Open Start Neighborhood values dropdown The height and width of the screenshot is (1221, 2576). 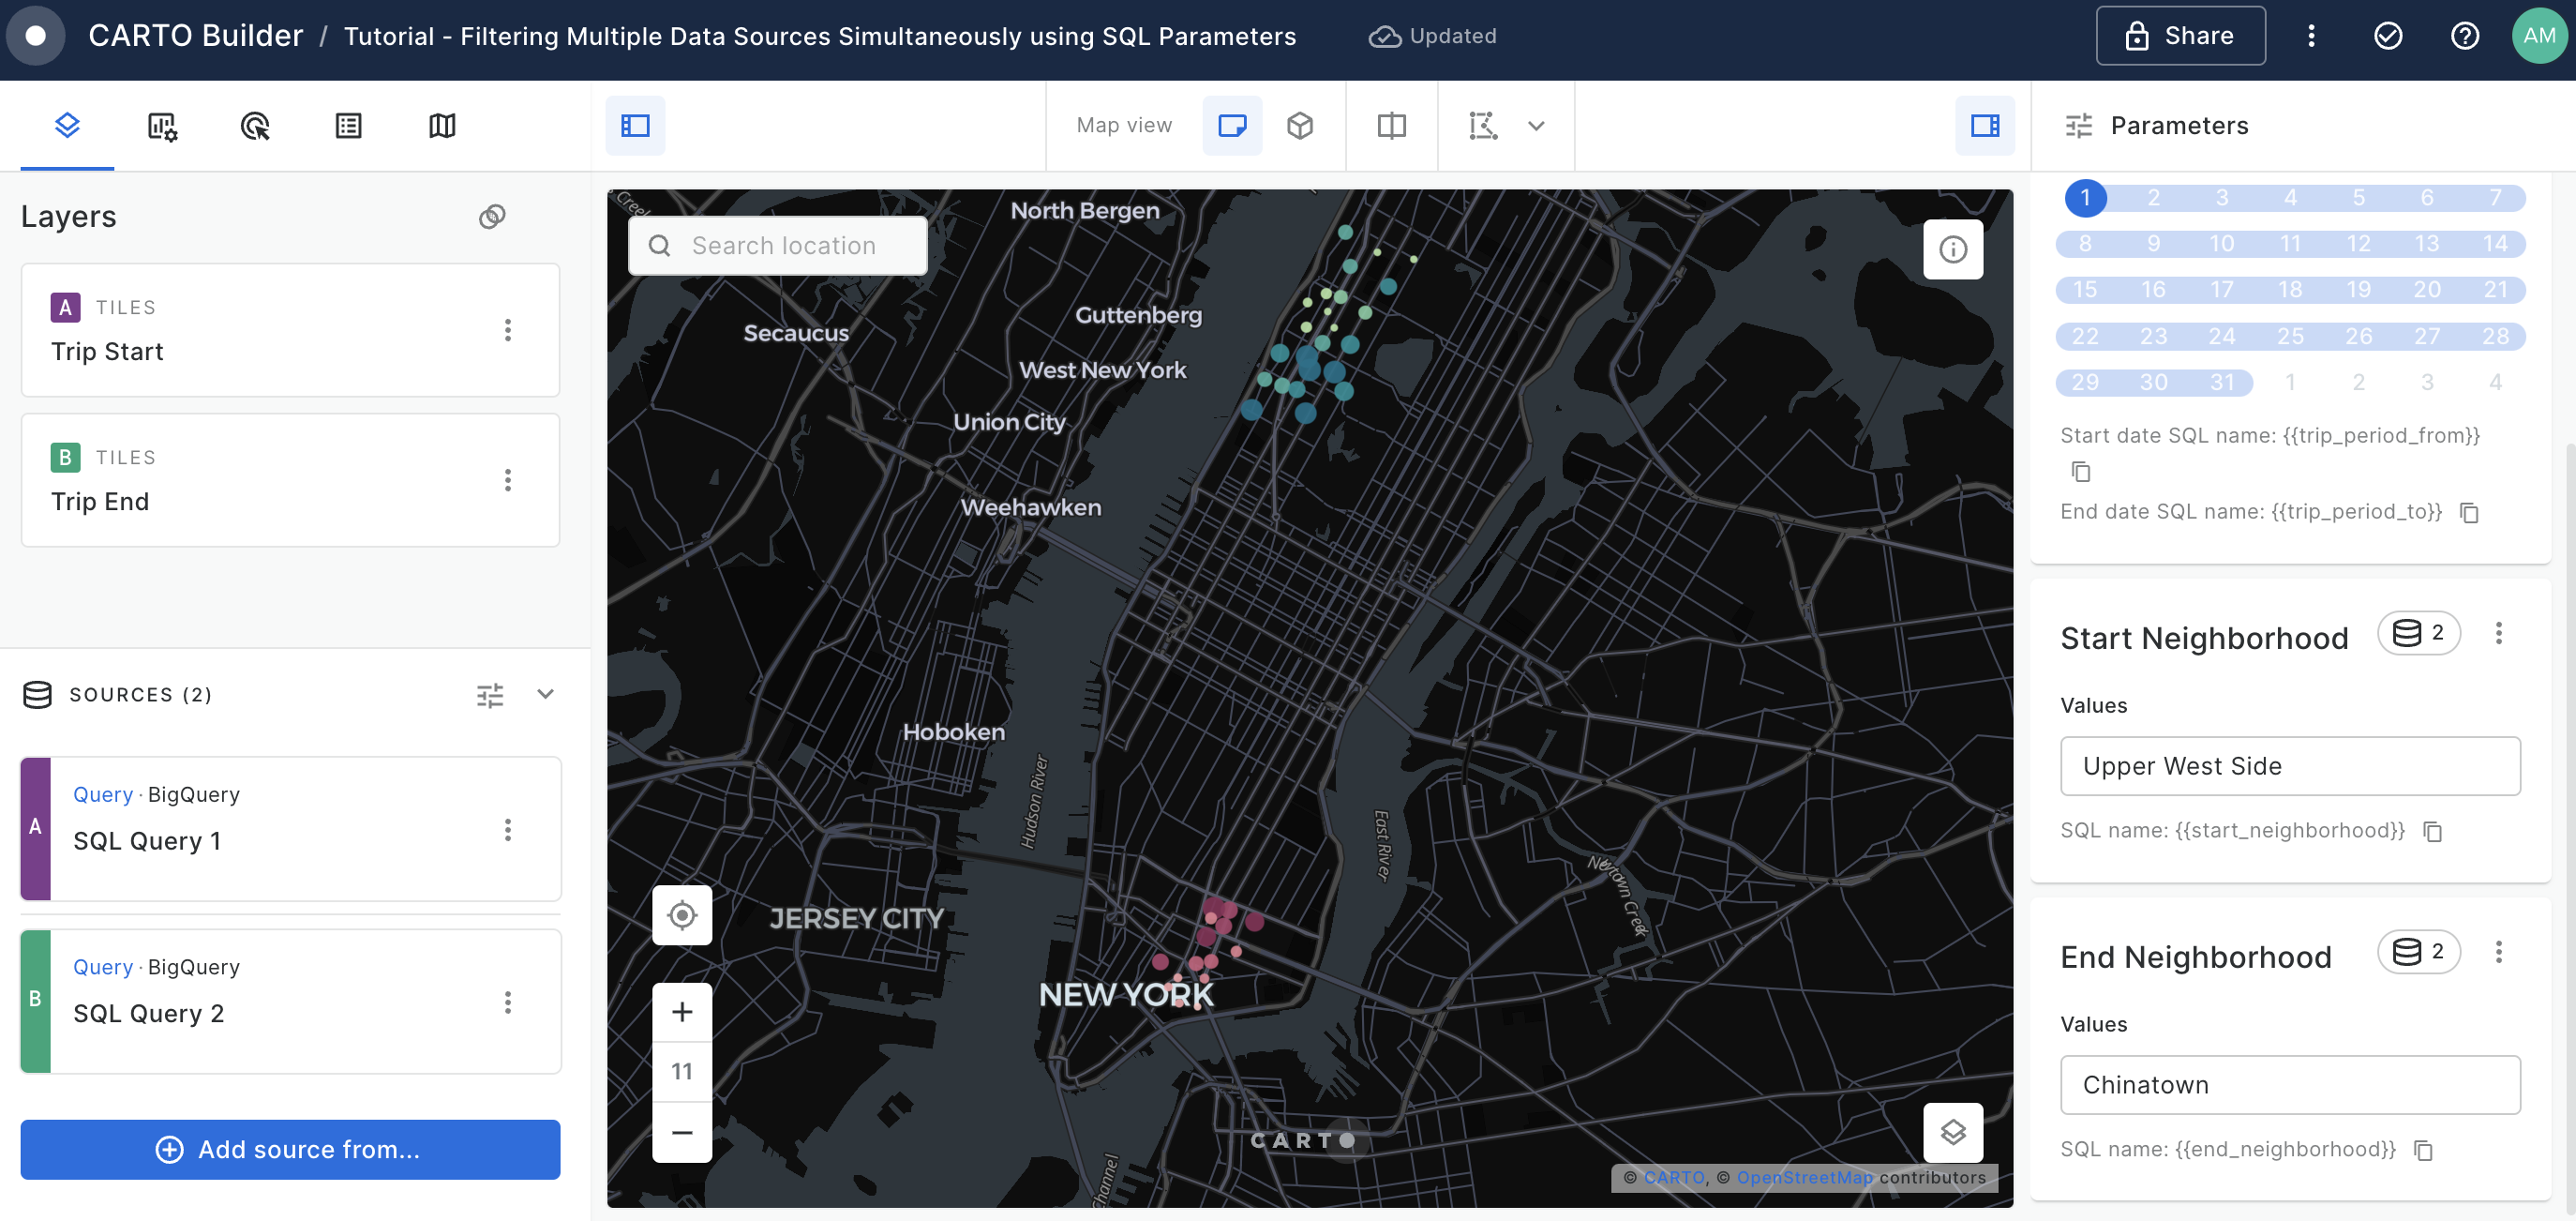point(2289,766)
